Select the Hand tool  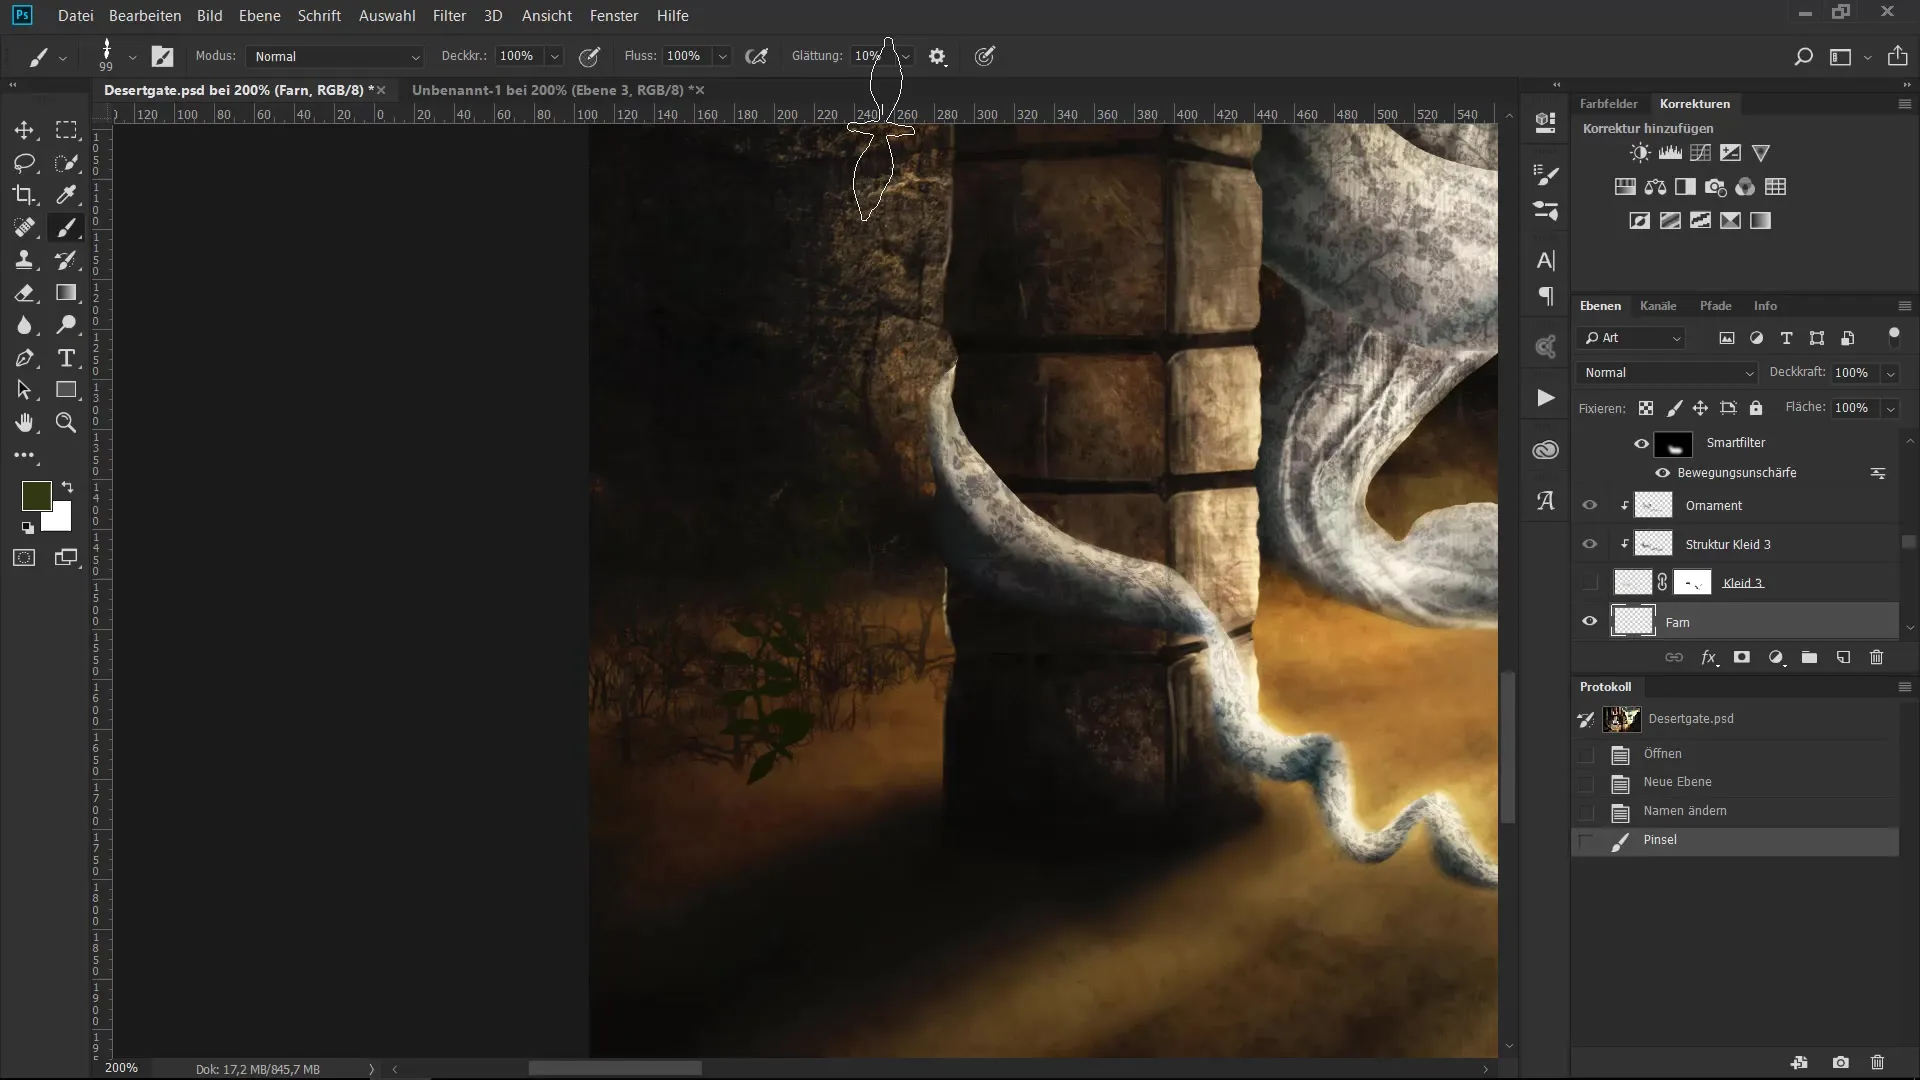24,423
